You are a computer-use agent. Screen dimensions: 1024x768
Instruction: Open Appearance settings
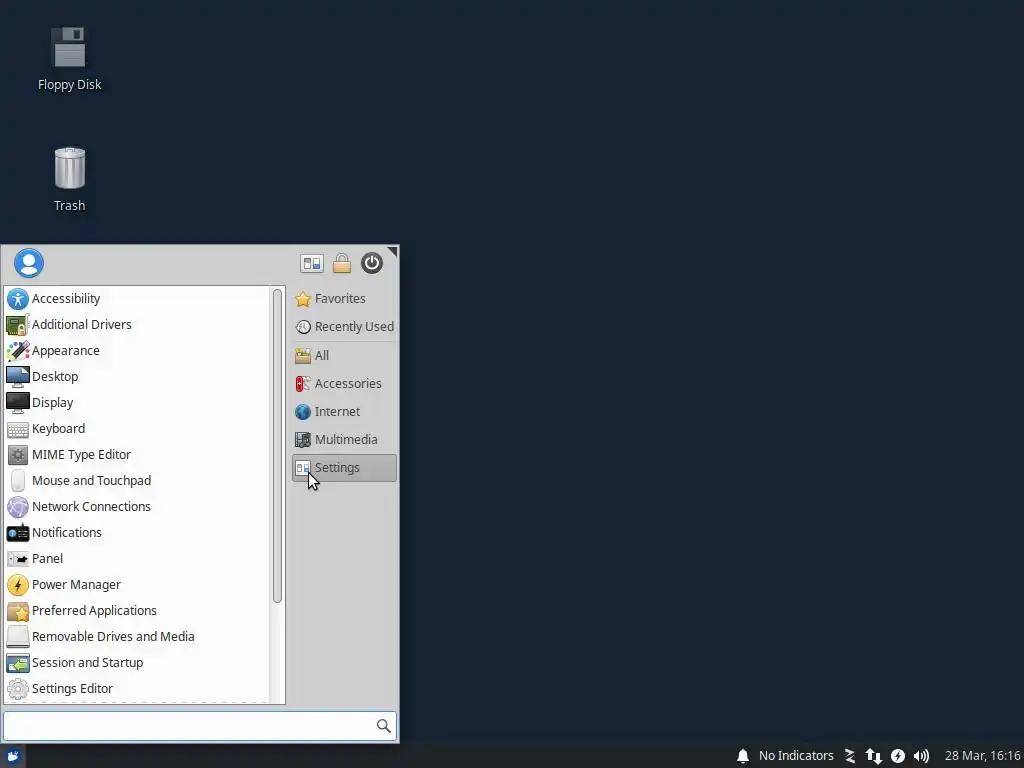136,351
